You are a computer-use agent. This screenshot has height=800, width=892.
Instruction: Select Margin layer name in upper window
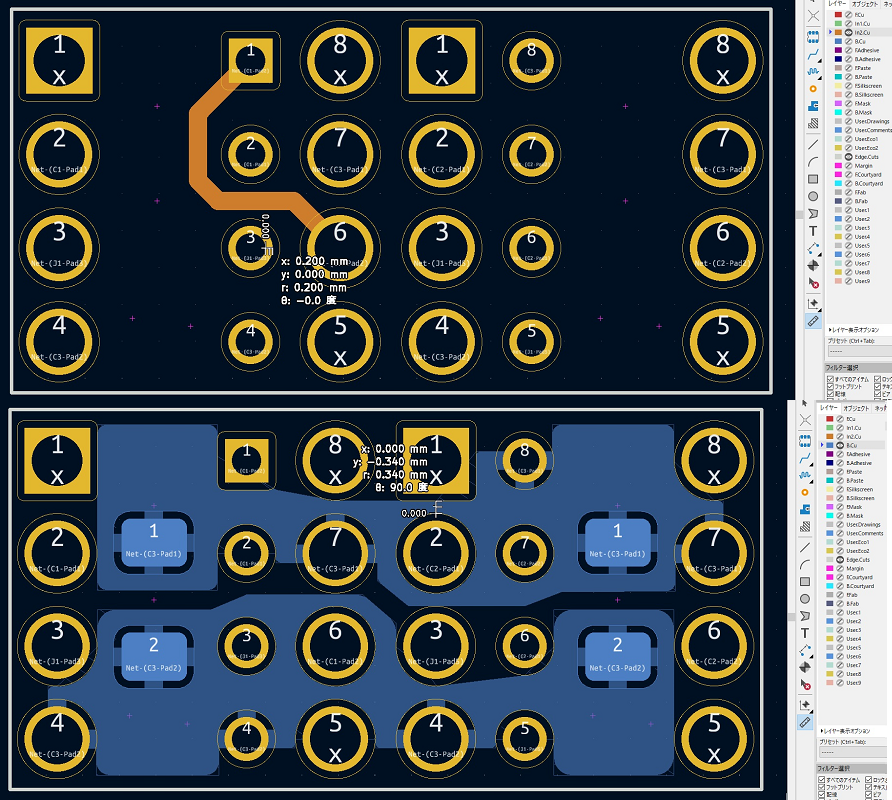point(863,166)
